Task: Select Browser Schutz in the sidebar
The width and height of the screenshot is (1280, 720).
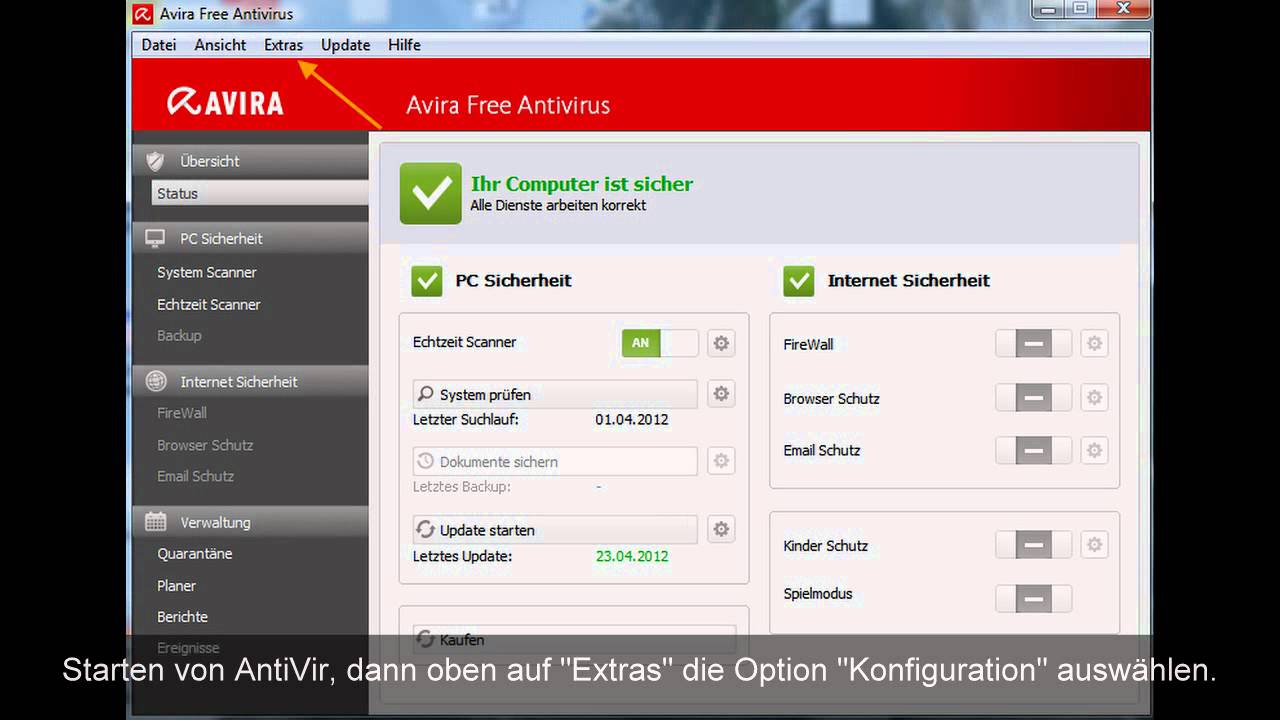Action: point(205,445)
